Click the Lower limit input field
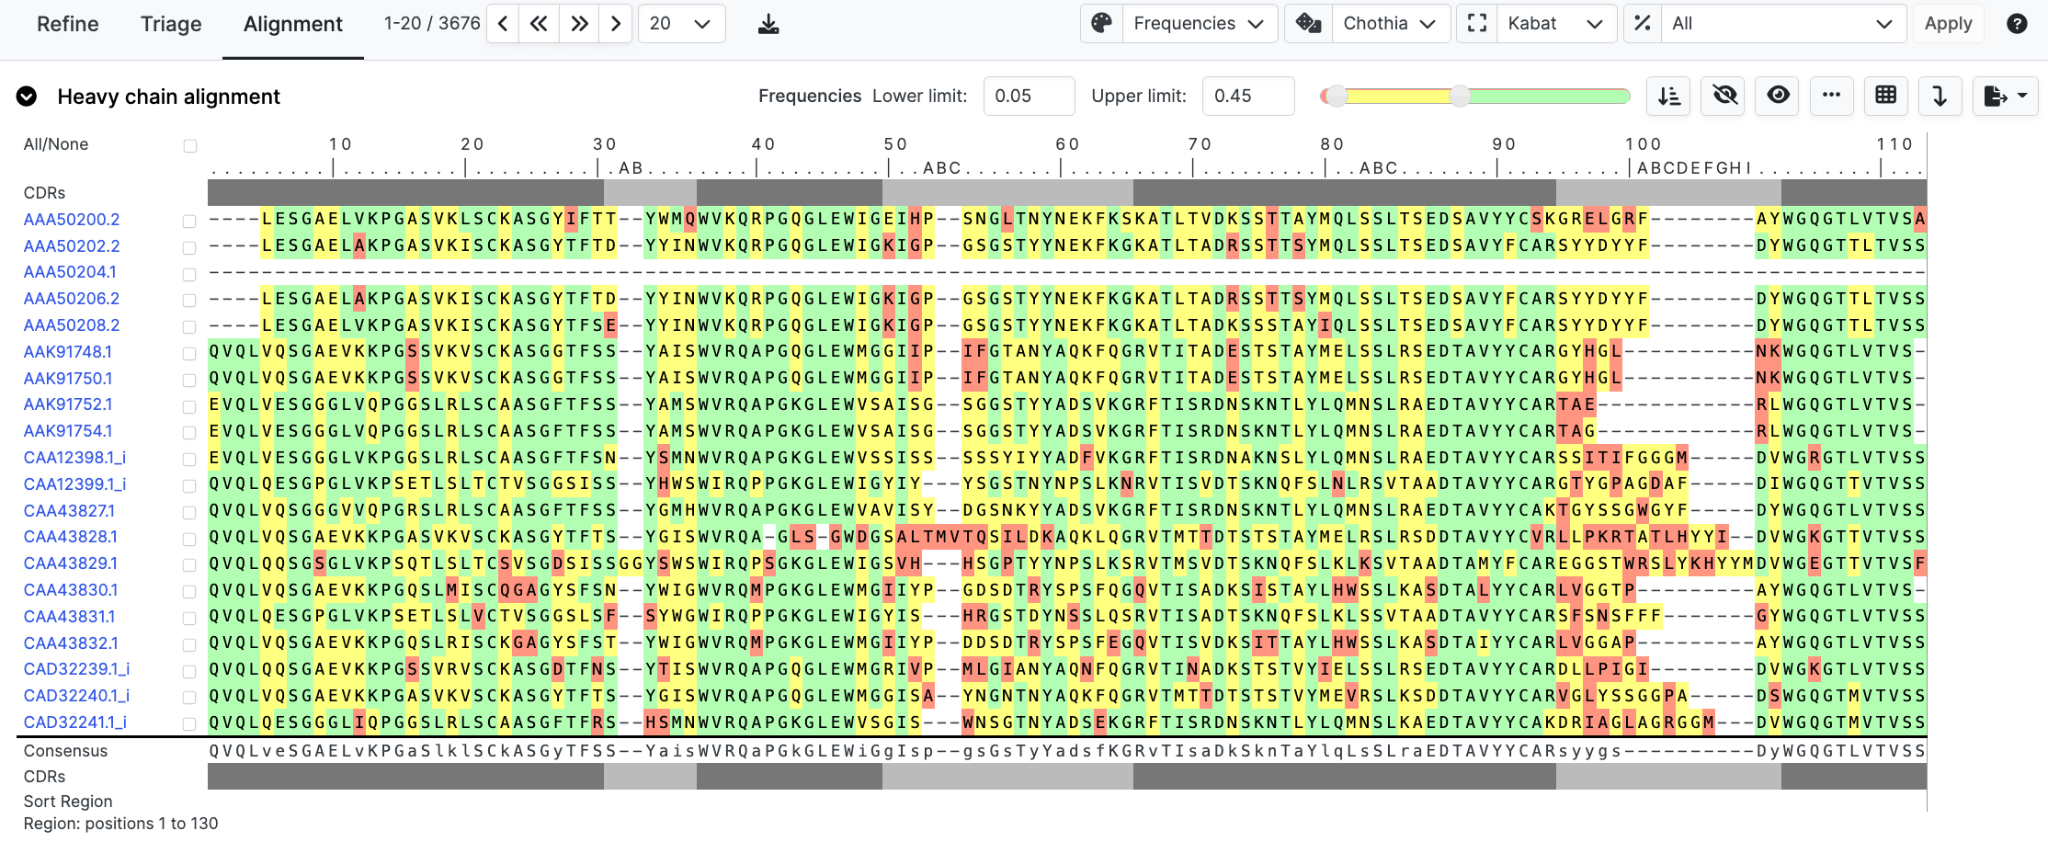The height and width of the screenshot is (844, 2048). (1029, 96)
